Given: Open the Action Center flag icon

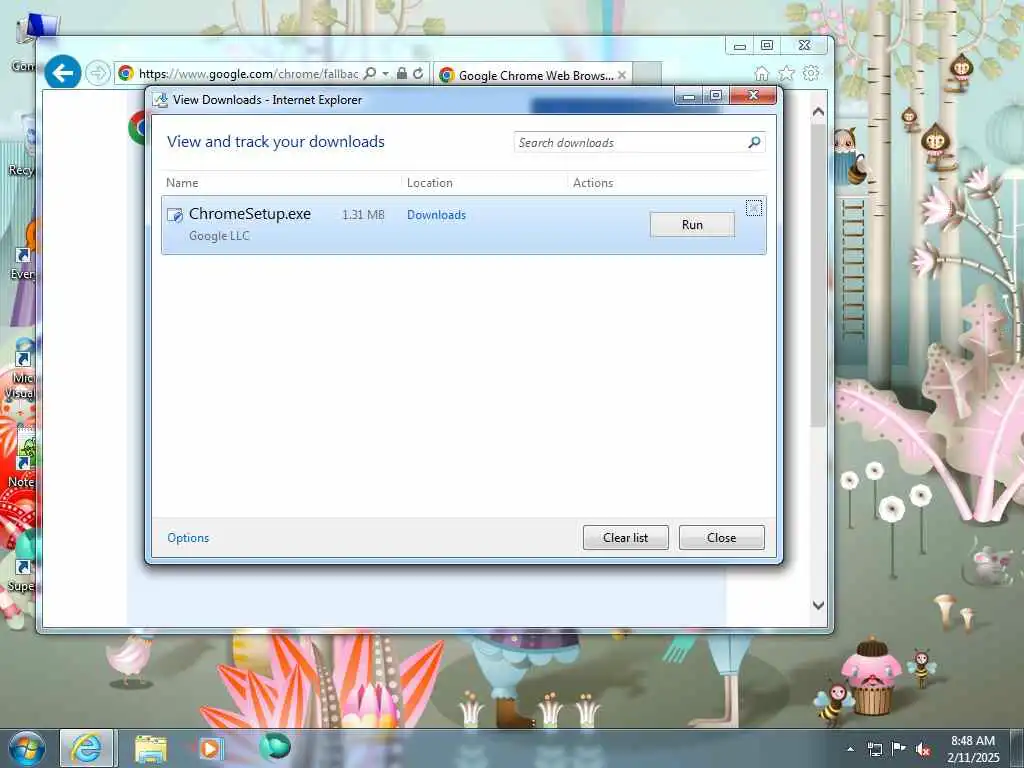Looking at the screenshot, I should 899,749.
